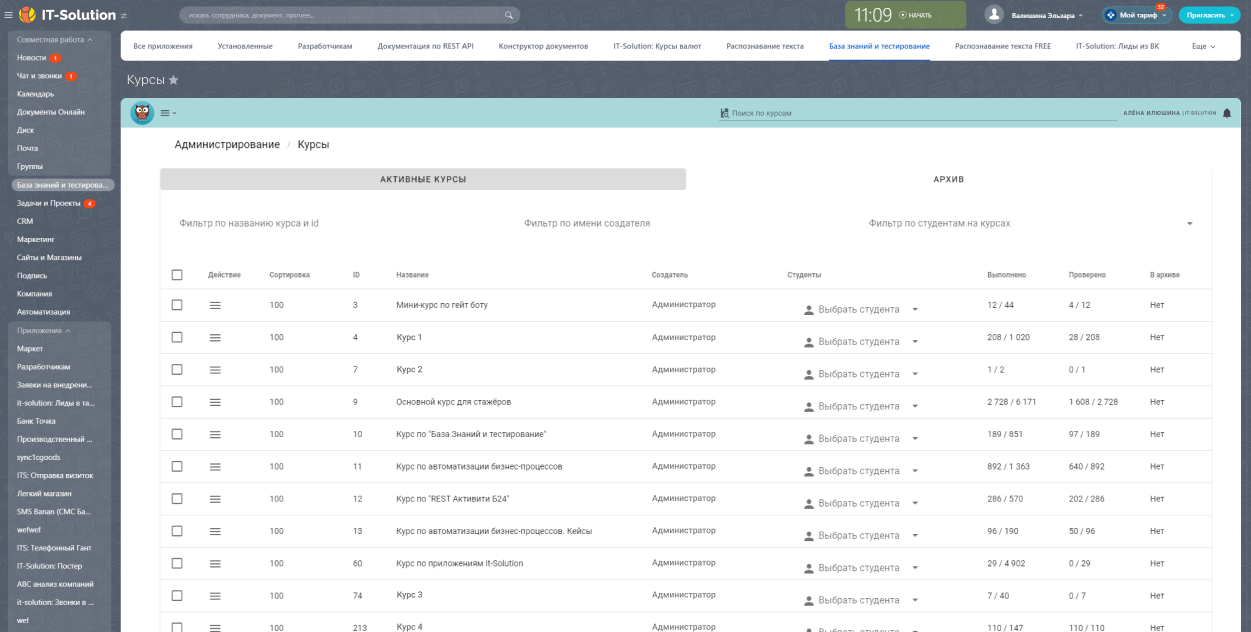Screen dimensions: 1251x632
Task: Expand student dropdown for Курс 2
Action: point(914,374)
